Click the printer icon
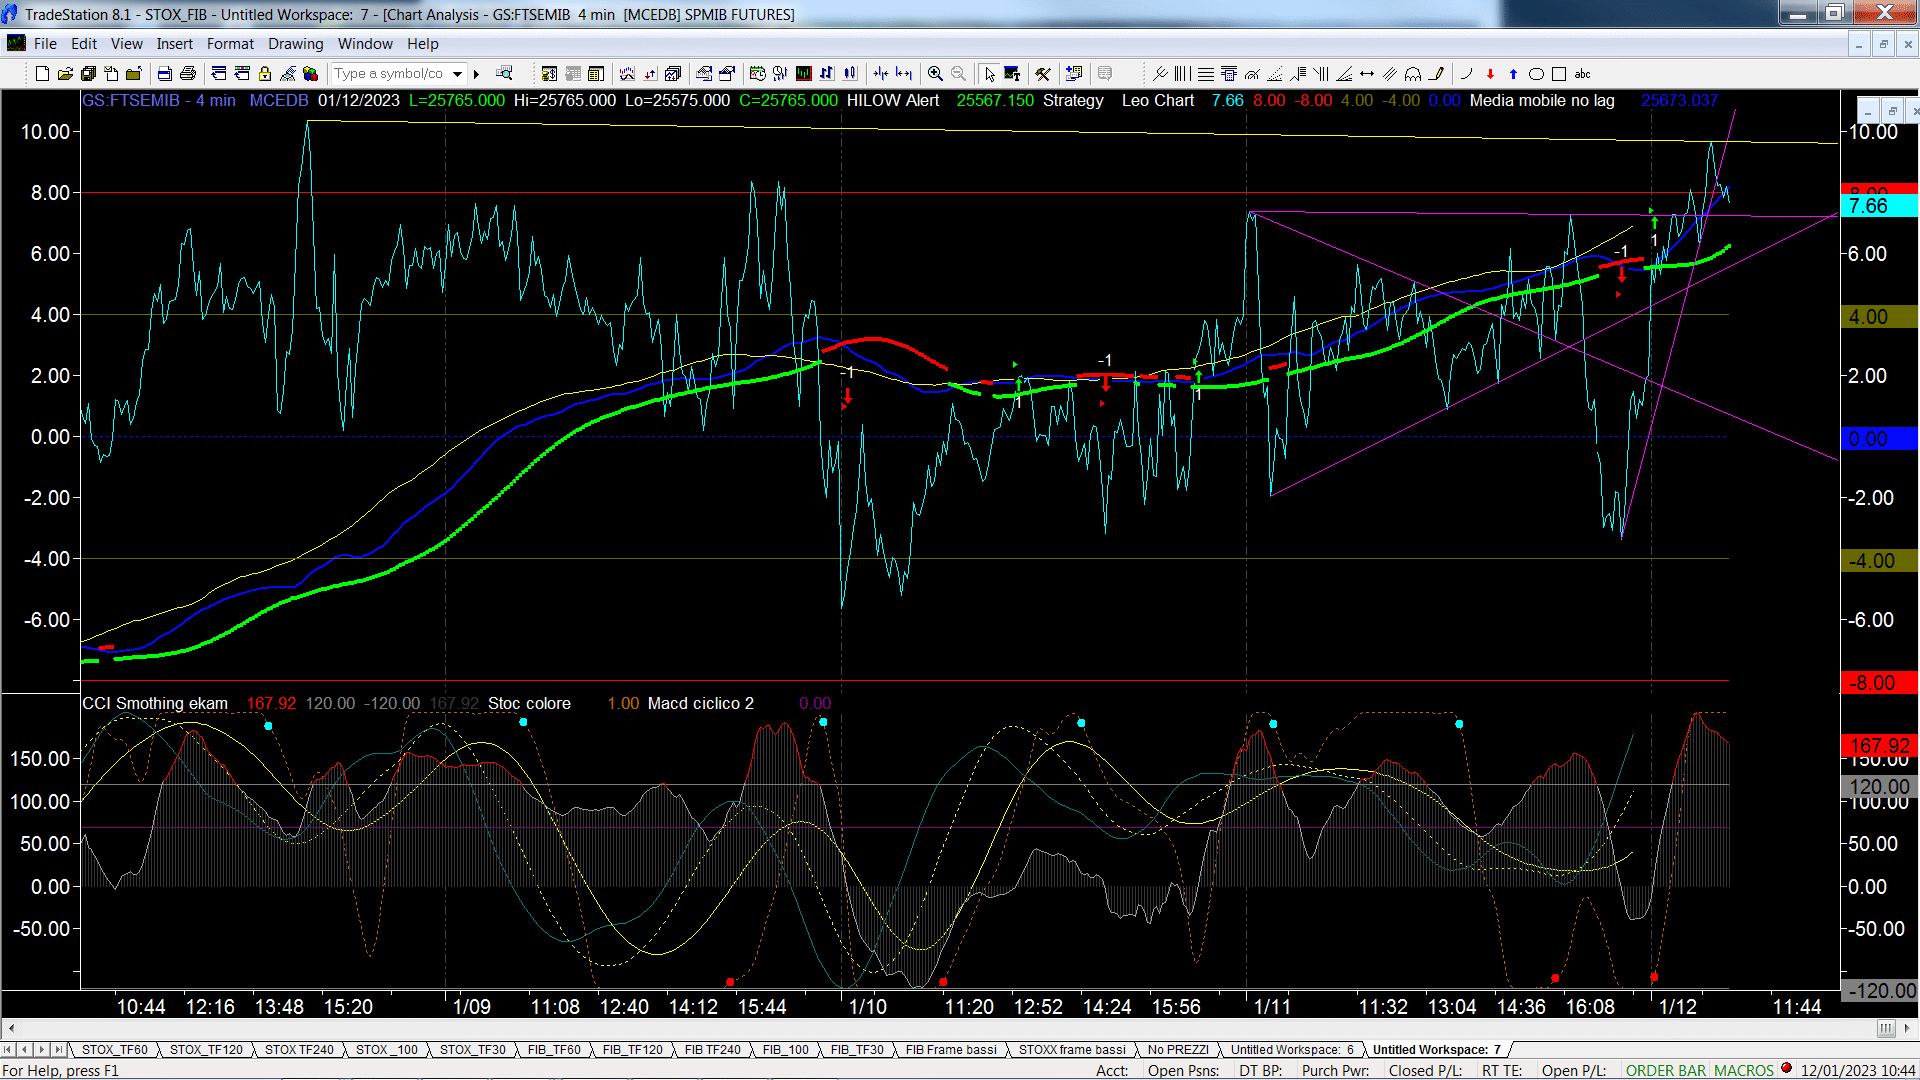The height and width of the screenshot is (1080, 1920). click(x=187, y=74)
